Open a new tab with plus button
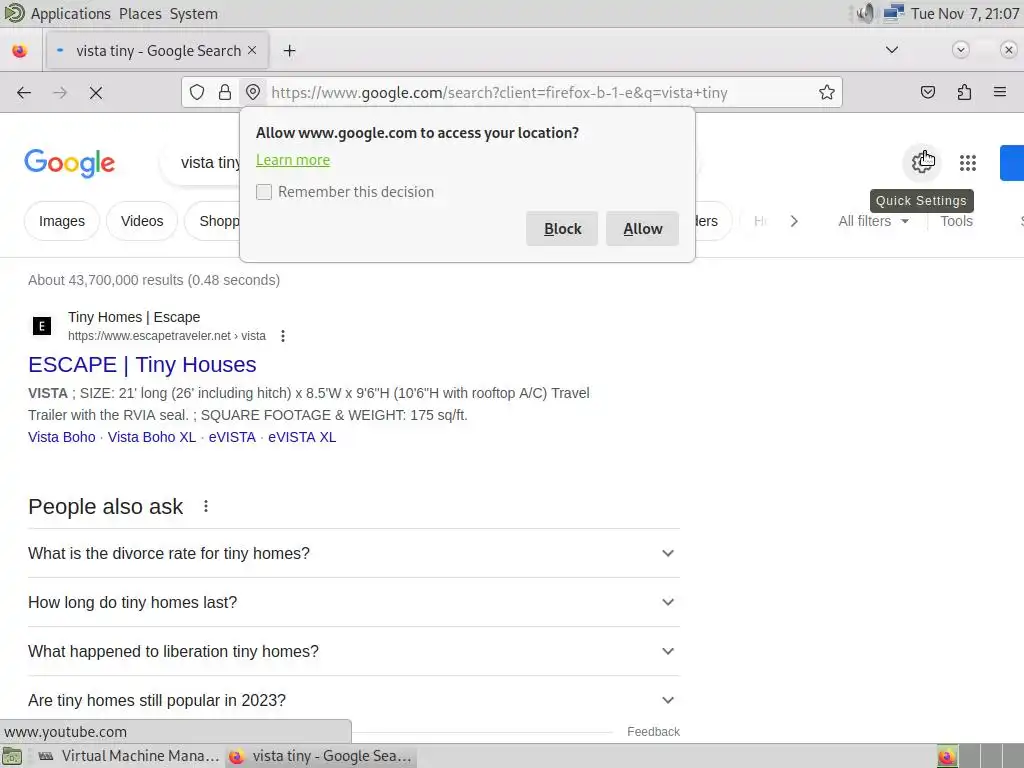 (x=289, y=51)
